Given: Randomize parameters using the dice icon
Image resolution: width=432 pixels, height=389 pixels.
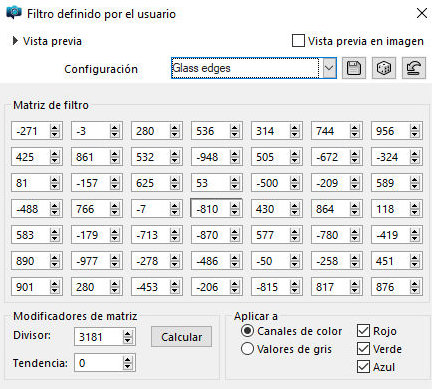Looking at the screenshot, I should (384, 68).
